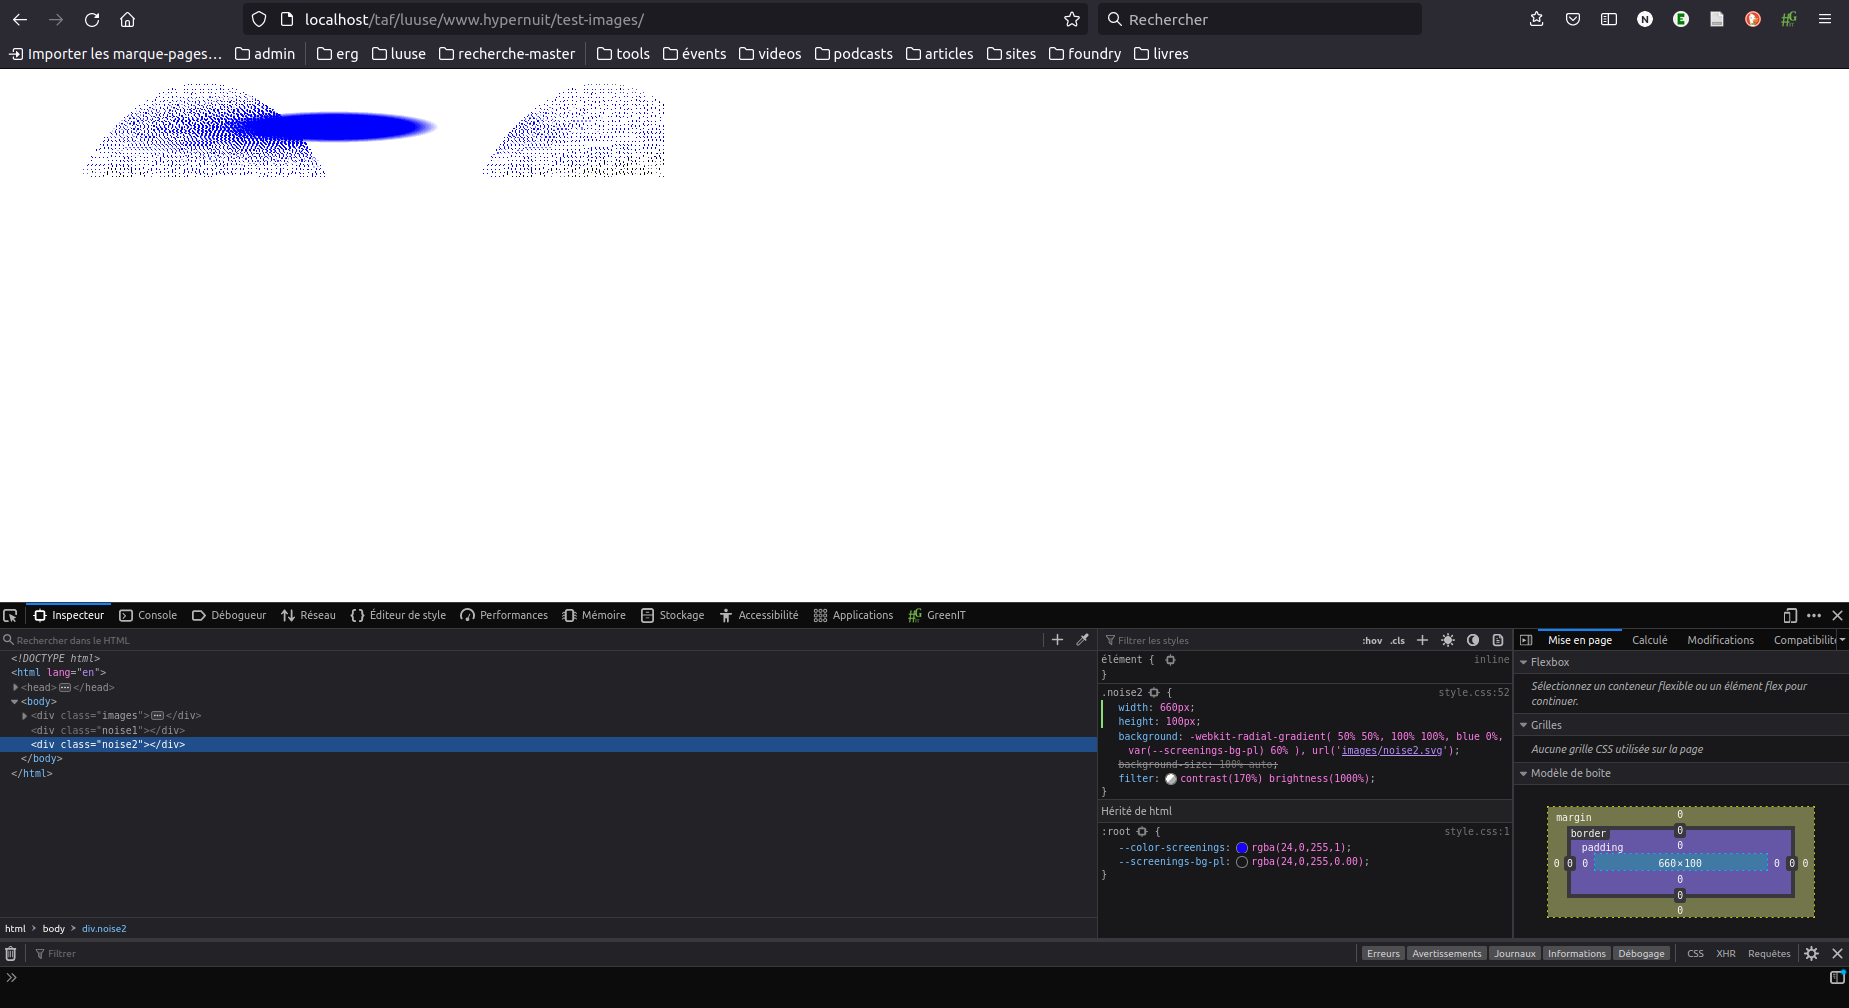Viewport: 1849px width, 1008px height.
Task: Switch sidebar to the Modifications tab
Action: pyautogui.click(x=1720, y=641)
